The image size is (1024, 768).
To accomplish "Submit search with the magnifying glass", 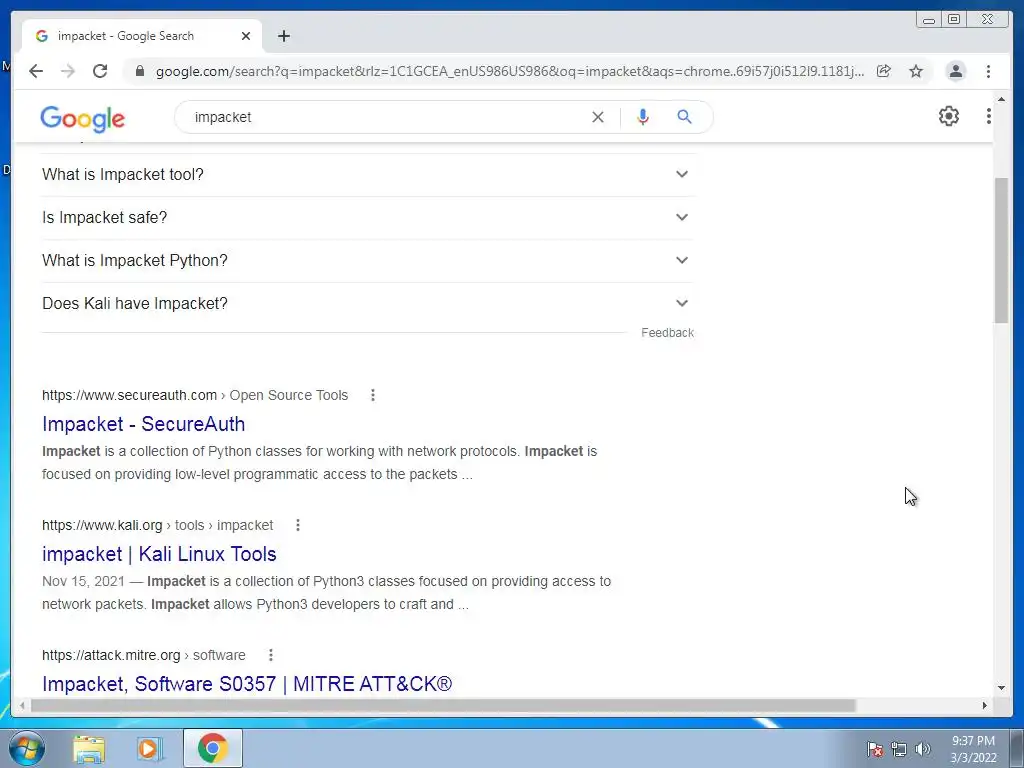I will (684, 117).
